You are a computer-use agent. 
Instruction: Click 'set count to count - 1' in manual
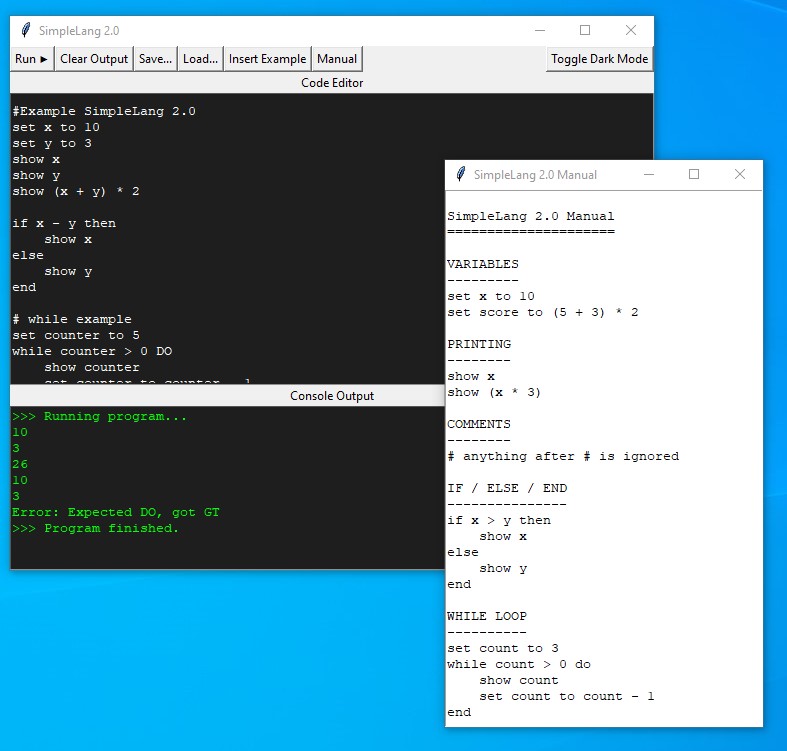(x=567, y=696)
